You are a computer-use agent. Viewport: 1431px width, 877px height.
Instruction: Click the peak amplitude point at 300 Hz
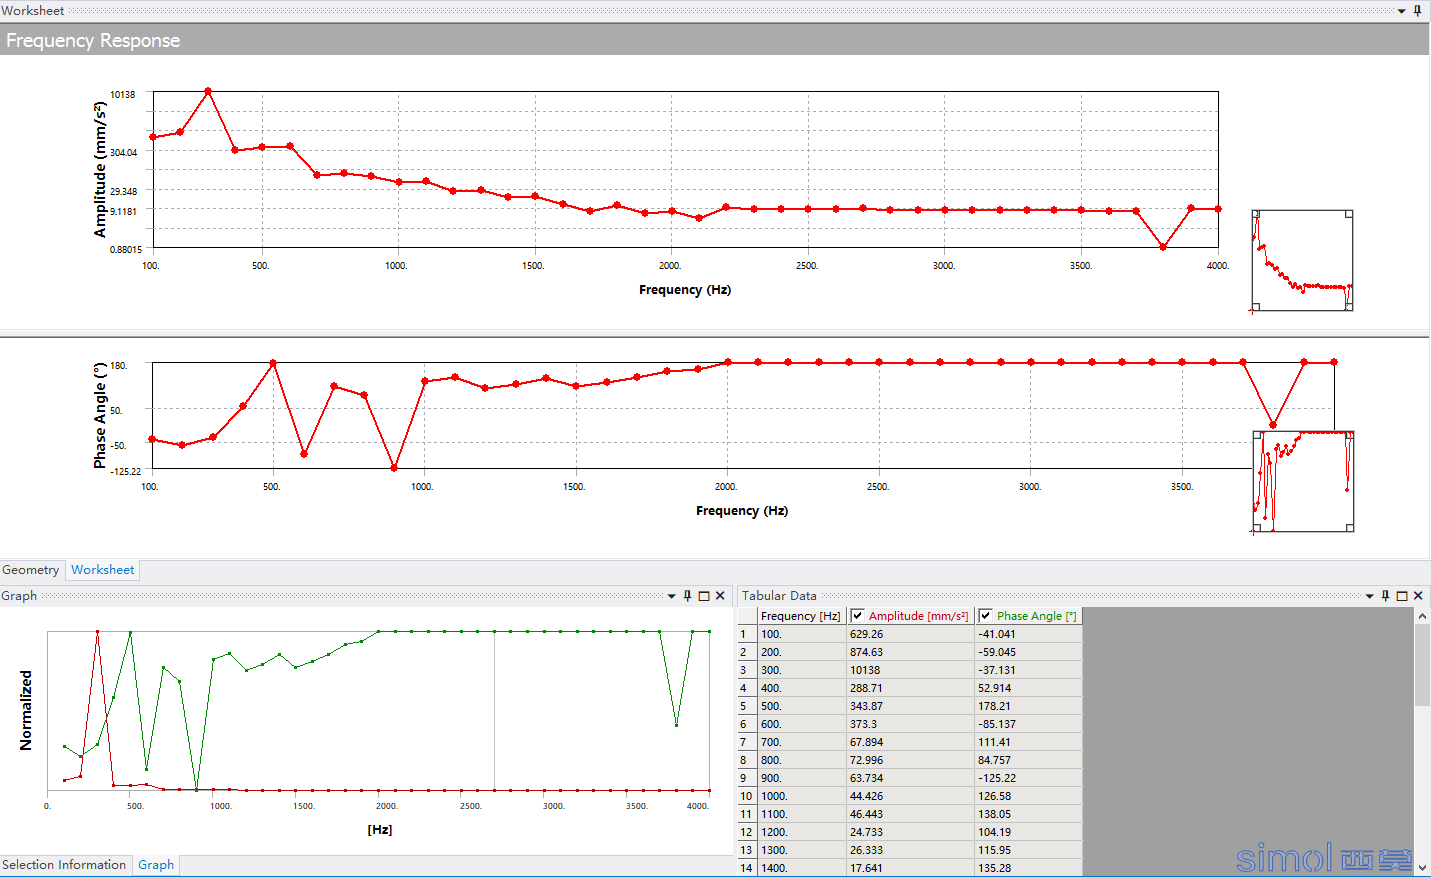pos(208,91)
